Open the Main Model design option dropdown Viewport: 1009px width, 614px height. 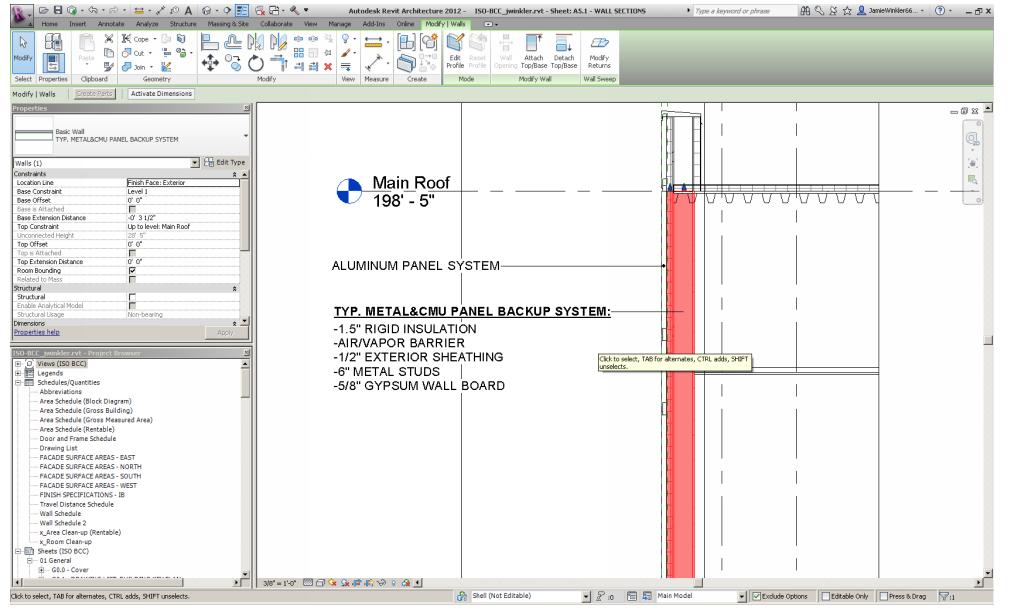point(741,597)
